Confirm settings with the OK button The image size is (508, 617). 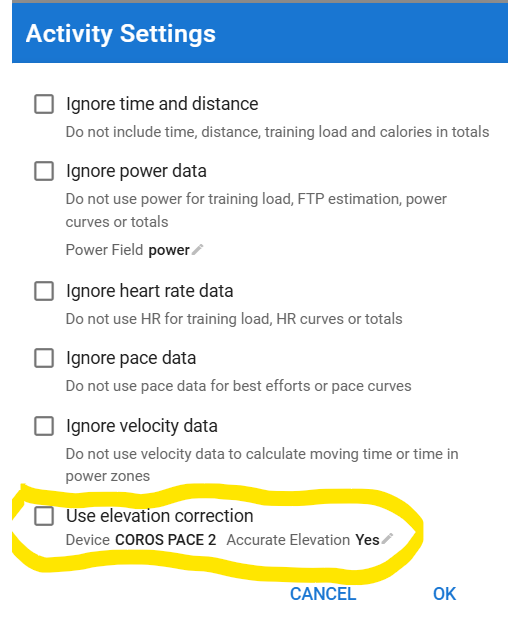click(444, 594)
